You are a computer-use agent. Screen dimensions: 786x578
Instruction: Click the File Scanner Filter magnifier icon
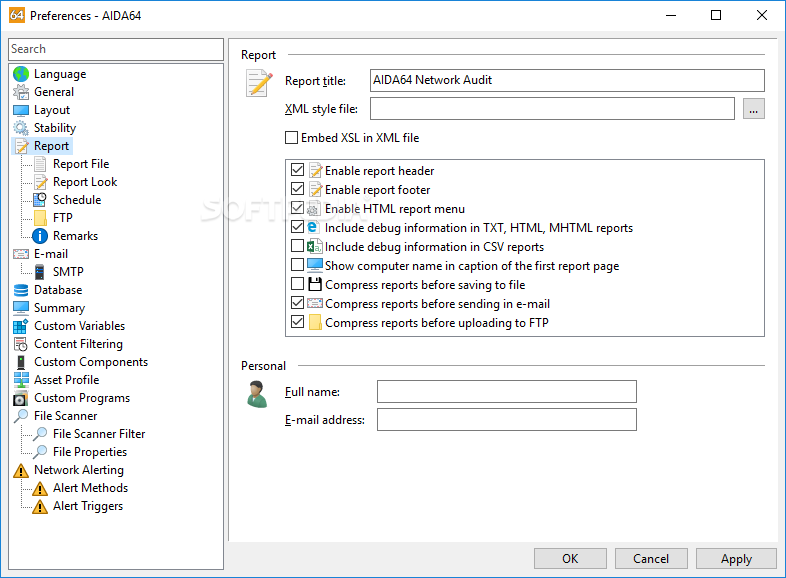40,434
